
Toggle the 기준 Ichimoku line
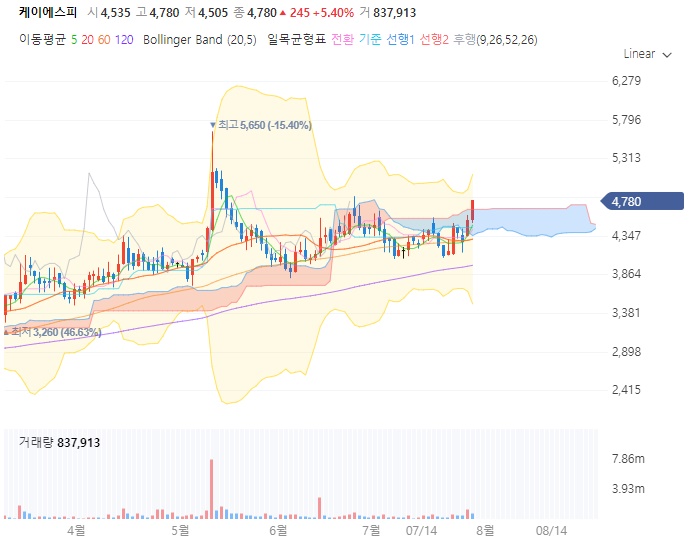point(370,40)
